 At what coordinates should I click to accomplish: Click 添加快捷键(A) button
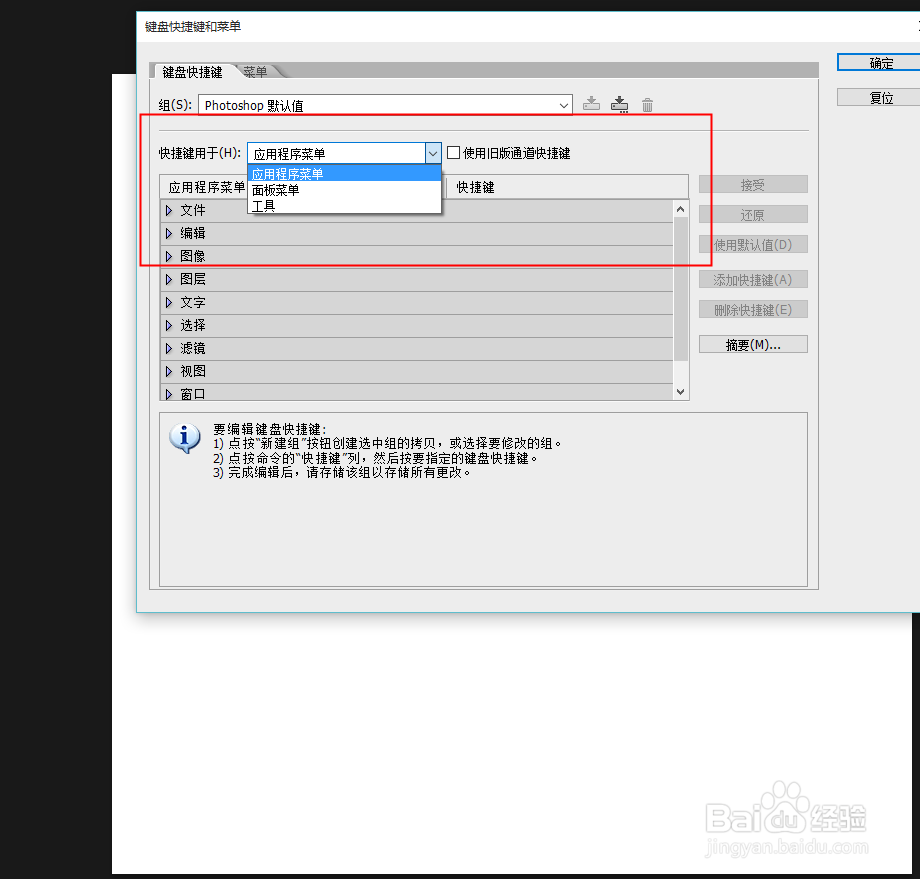point(753,280)
